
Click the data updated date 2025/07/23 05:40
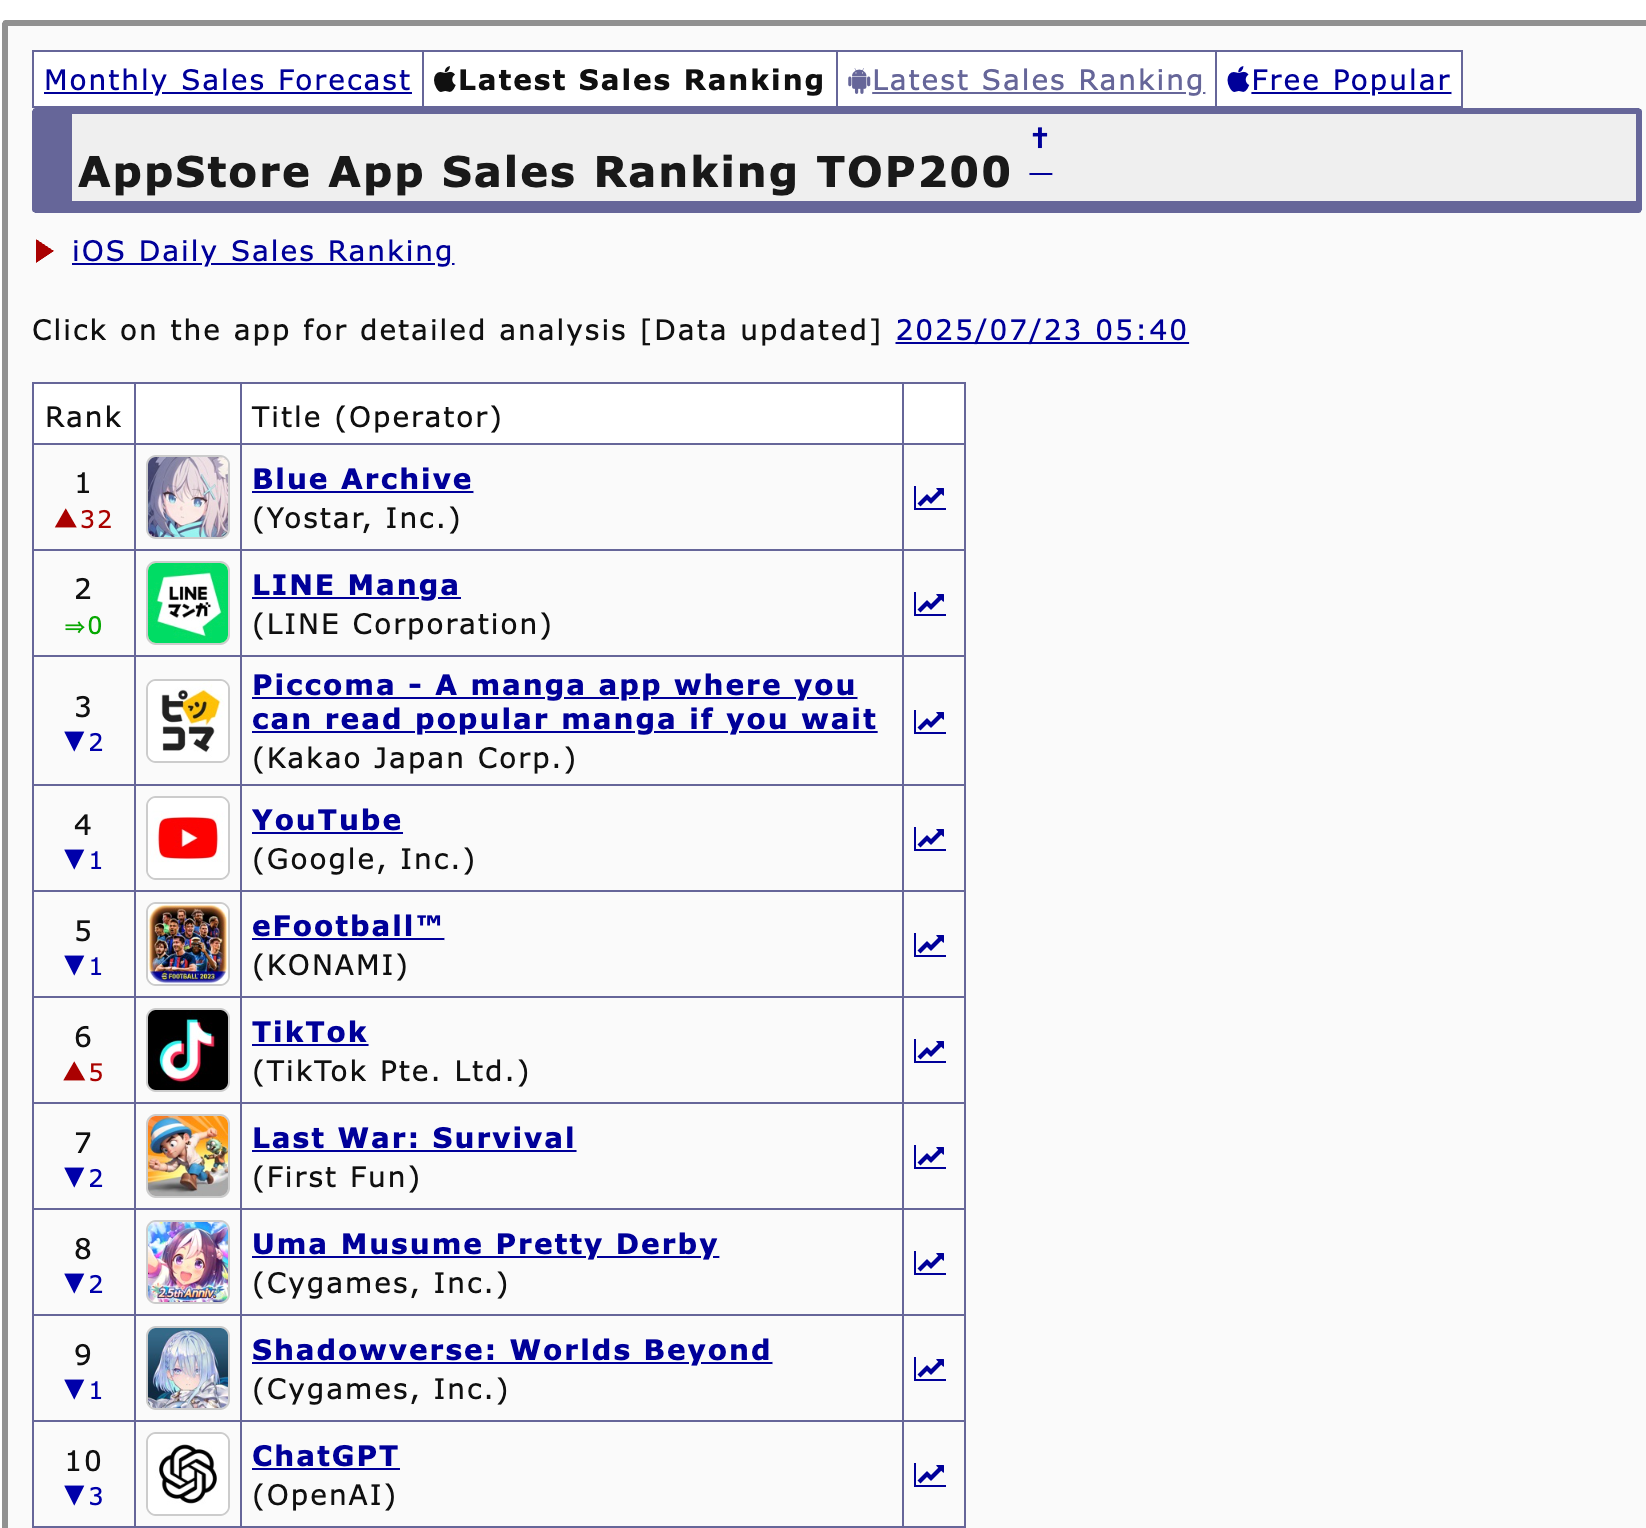[x=1042, y=330]
